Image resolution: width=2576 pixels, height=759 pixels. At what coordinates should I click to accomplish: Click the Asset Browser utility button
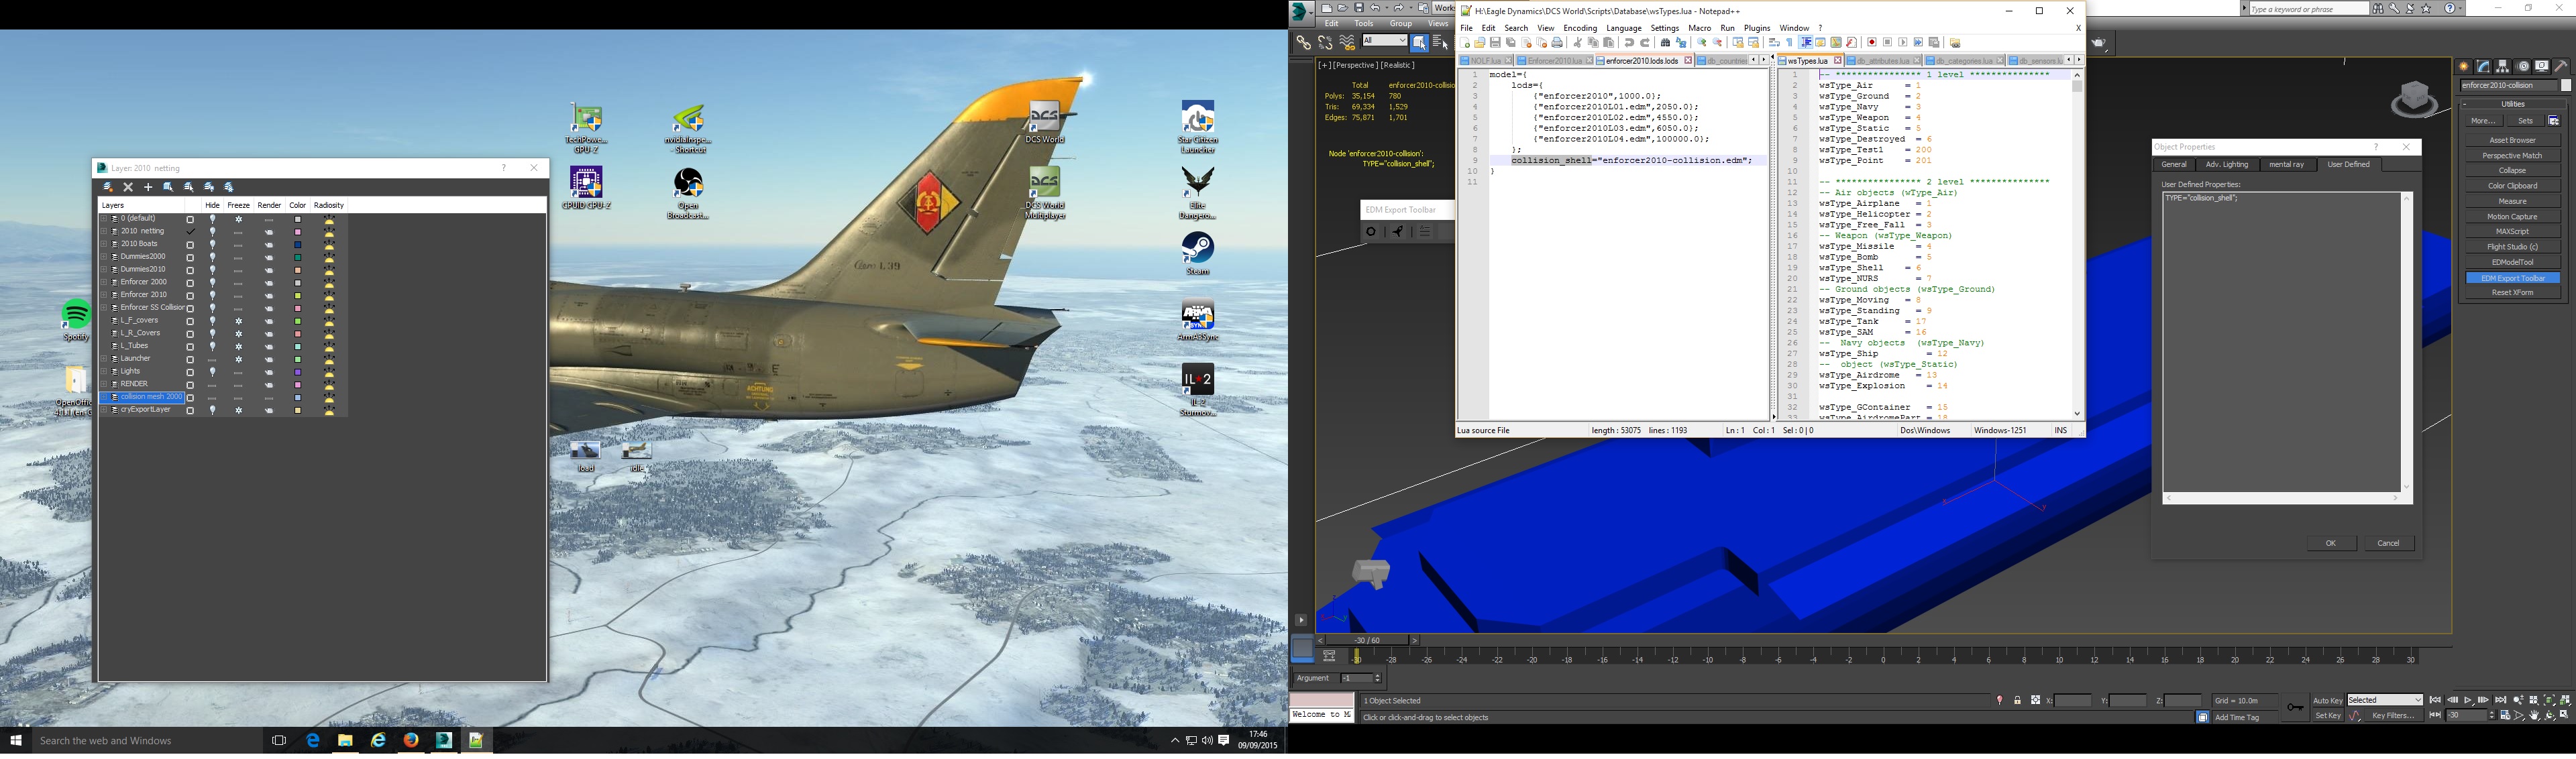2512,141
